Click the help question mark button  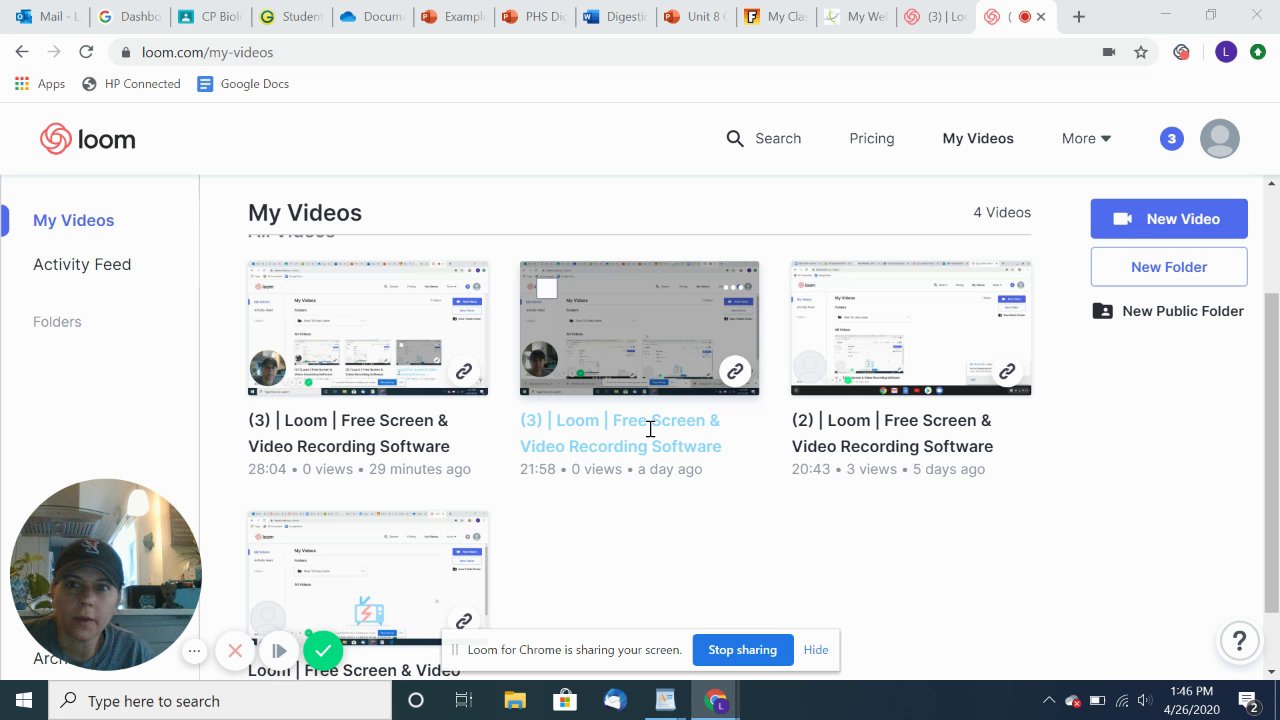1239,641
